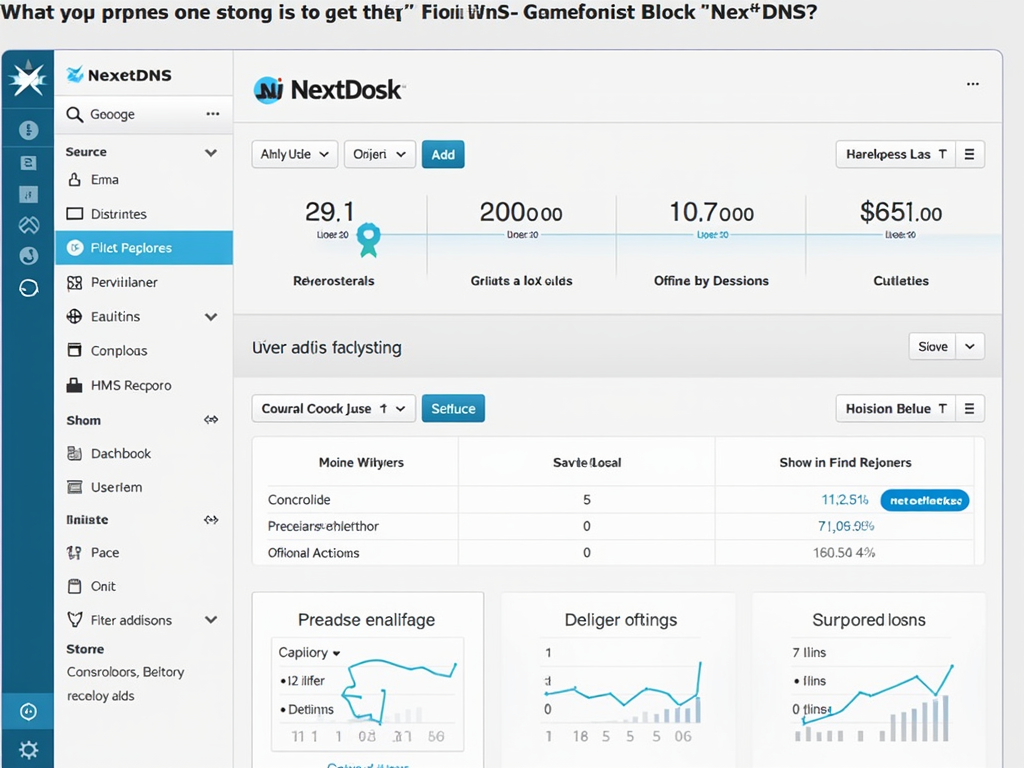The image size is (1024, 768).
Task: Open settings gear at rail bottom
Action: [28, 749]
